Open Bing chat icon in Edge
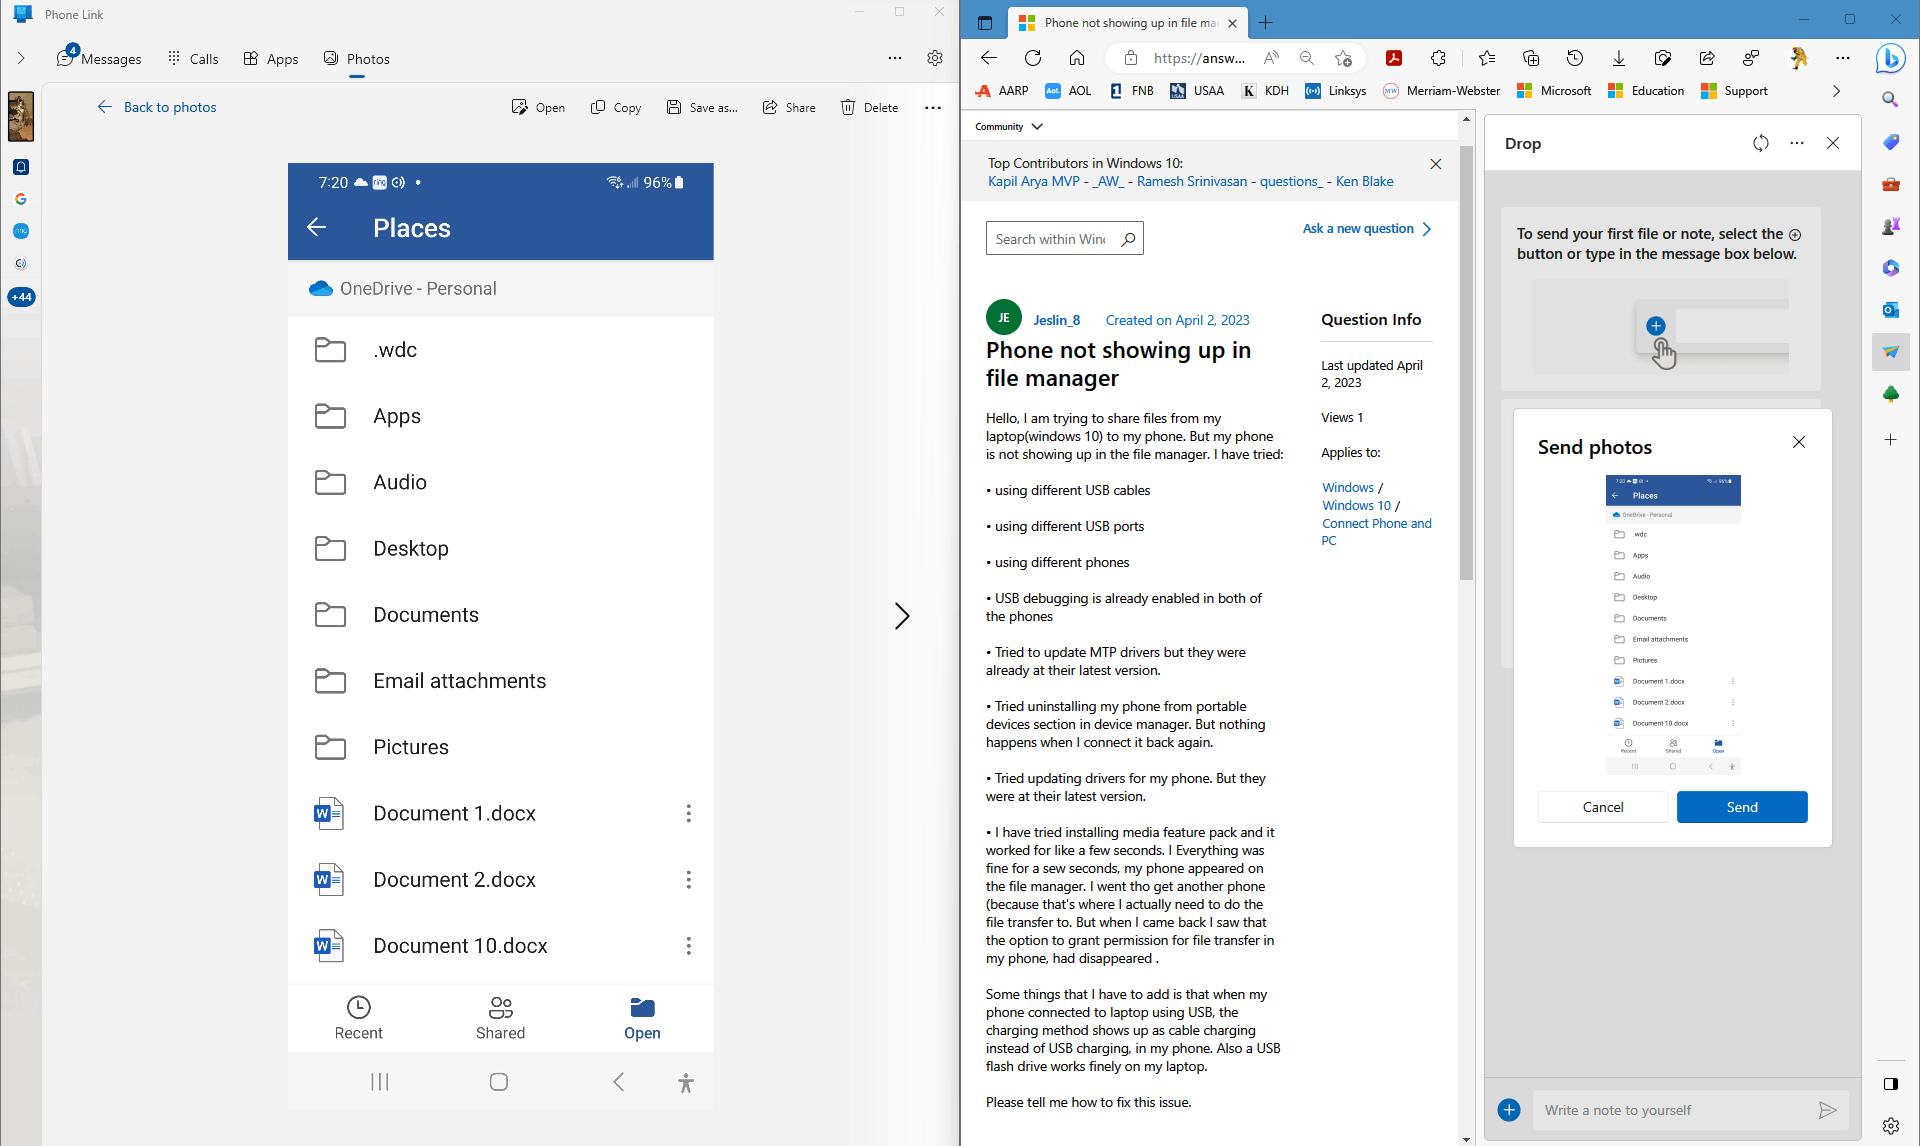 [x=1890, y=59]
